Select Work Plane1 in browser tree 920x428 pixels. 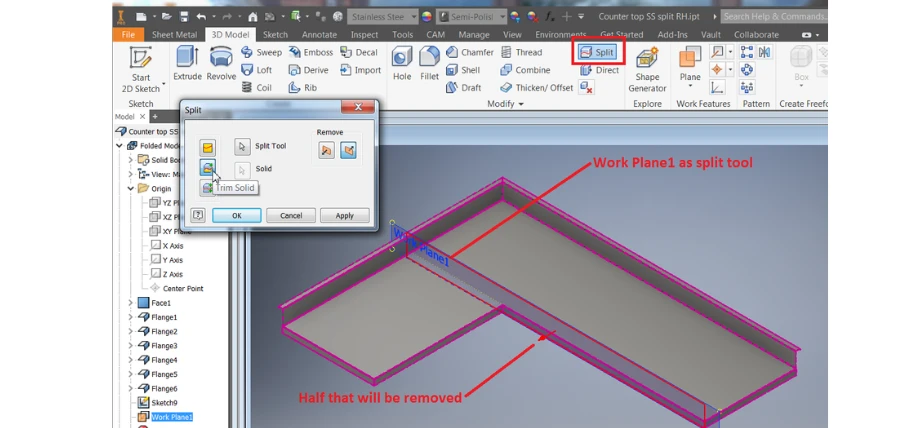171,417
